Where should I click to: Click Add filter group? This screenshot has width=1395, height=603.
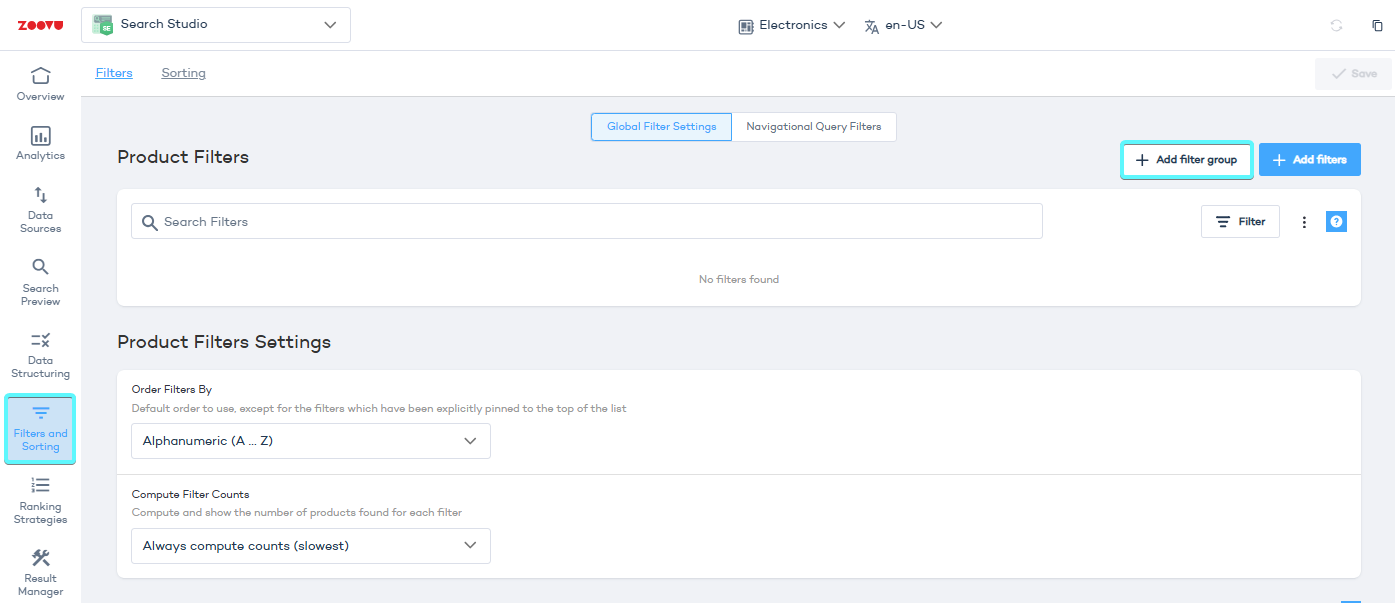click(1186, 159)
